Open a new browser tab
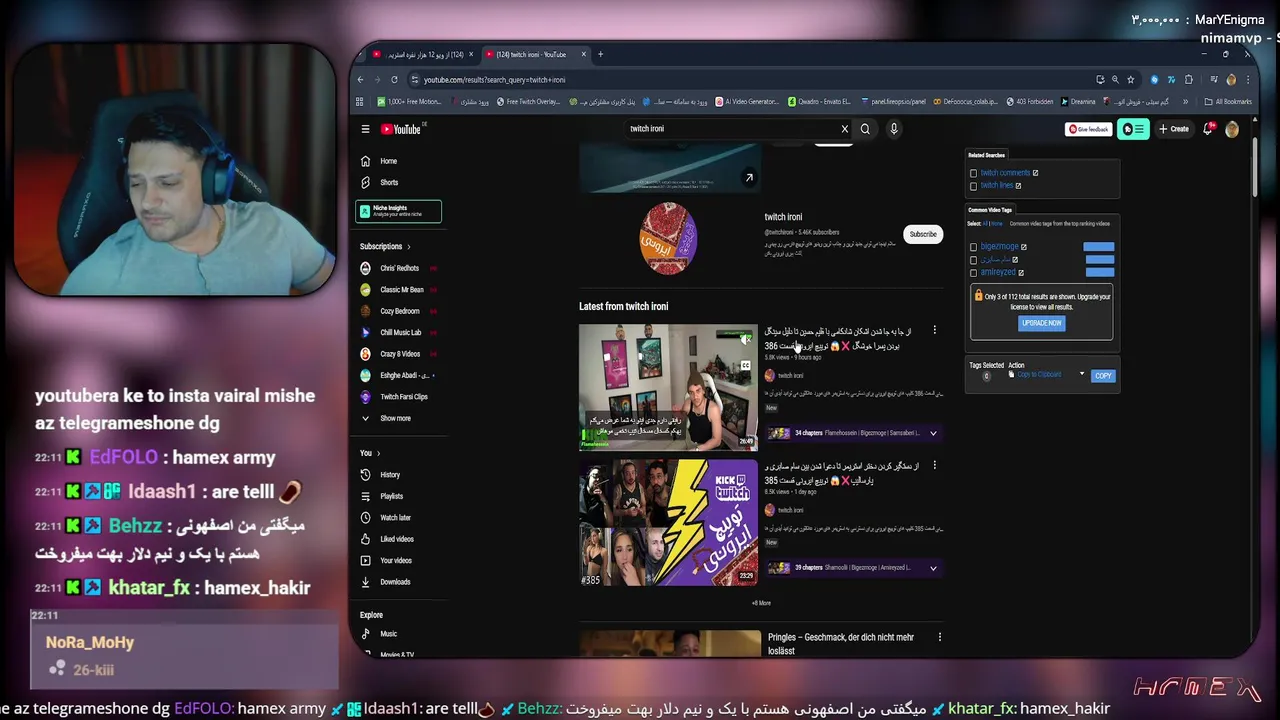Image resolution: width=1280 pixels, height=720 pixels. point(600,54)
